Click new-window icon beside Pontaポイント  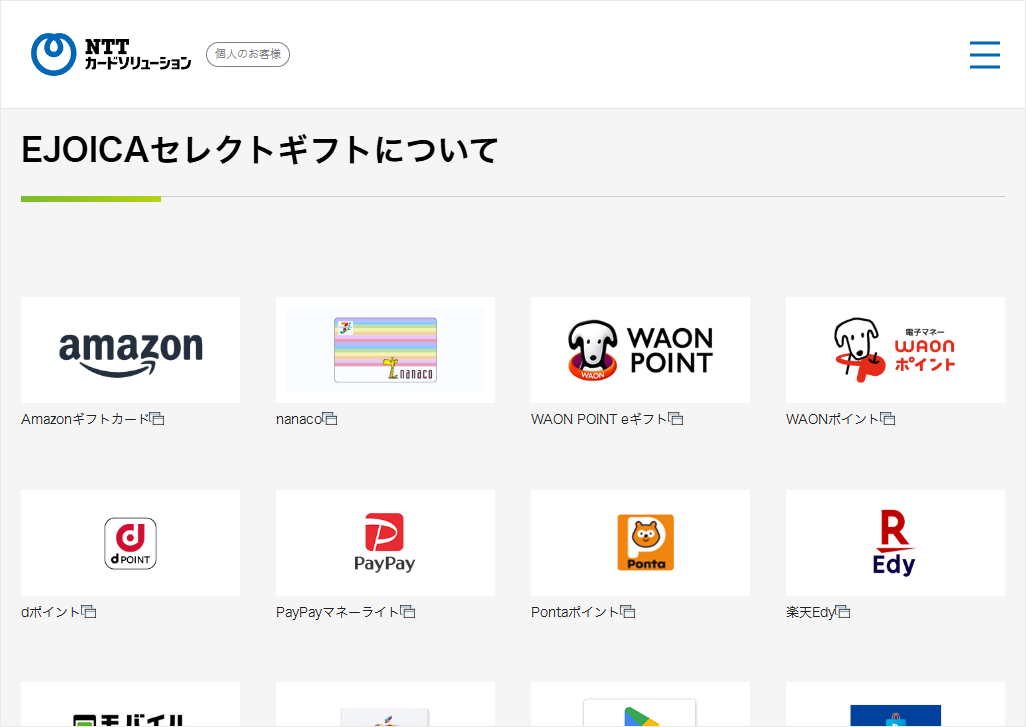tap(628, 612)
